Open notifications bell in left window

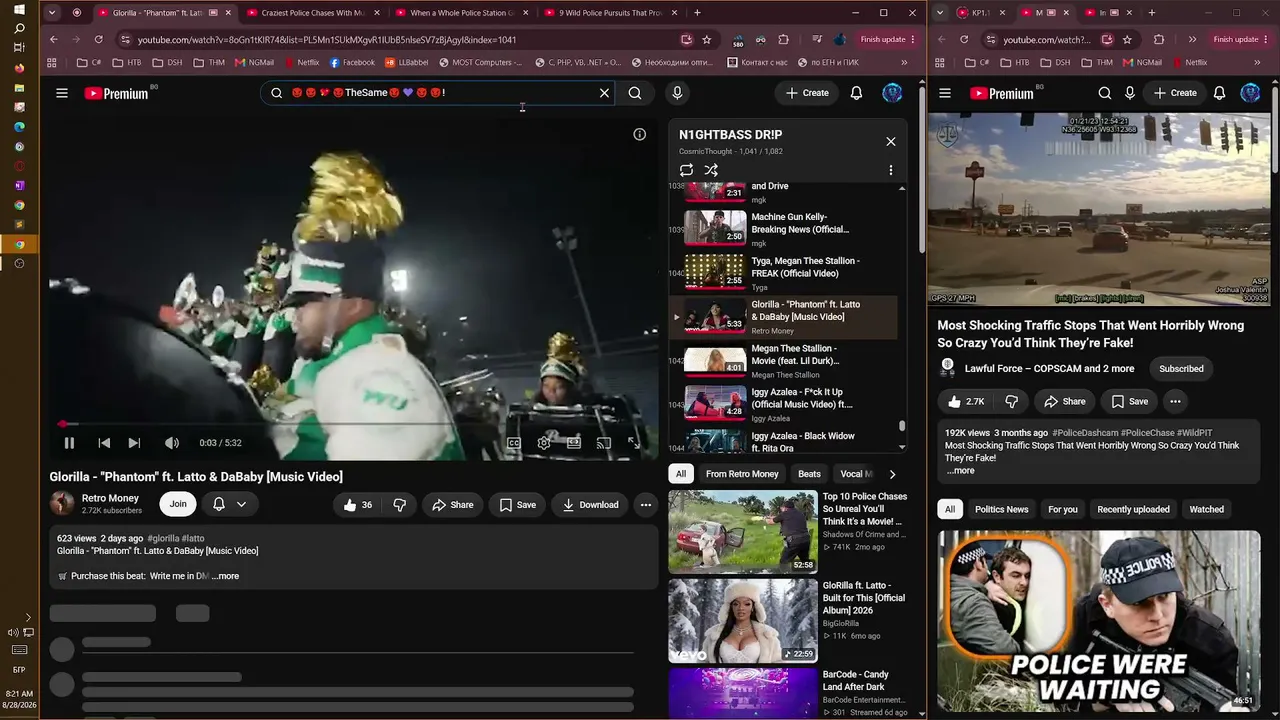click(x=856, y=93)
